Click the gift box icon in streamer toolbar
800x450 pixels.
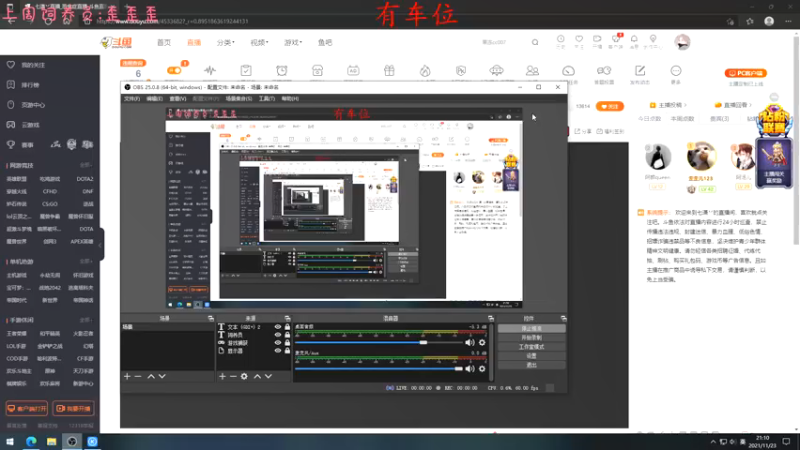389,71
